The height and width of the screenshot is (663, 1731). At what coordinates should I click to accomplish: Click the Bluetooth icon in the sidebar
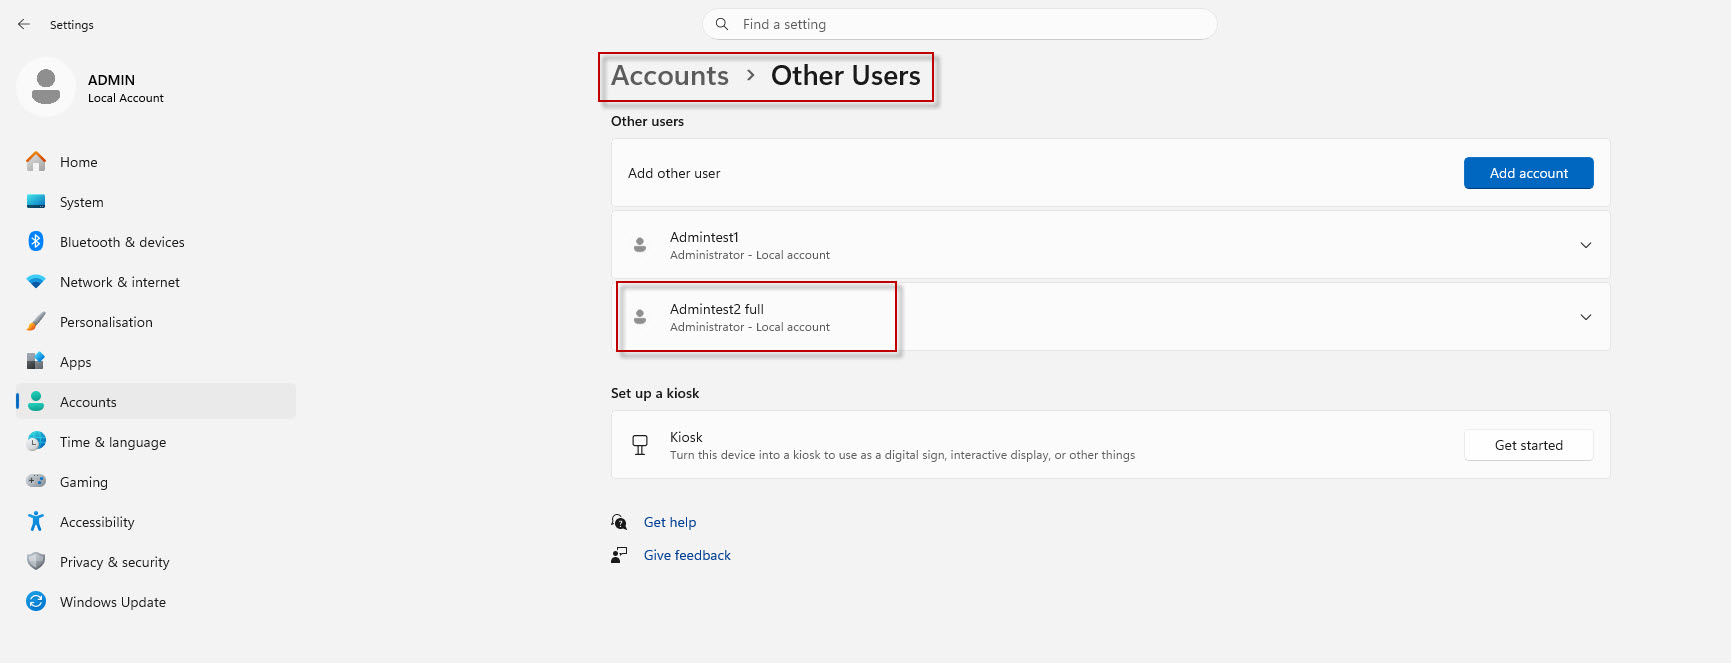click(x=36, y=241)
